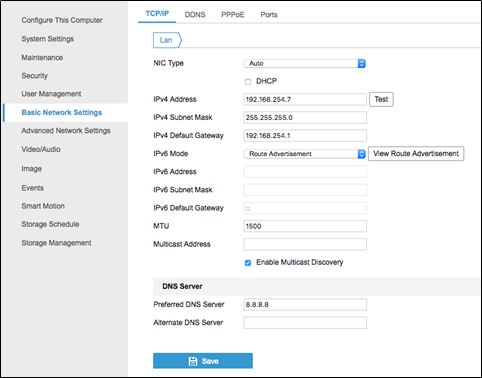Screen dimensions: 482x378
Task: Click the Save button with disk icon
Action: (x=203, y=361)
